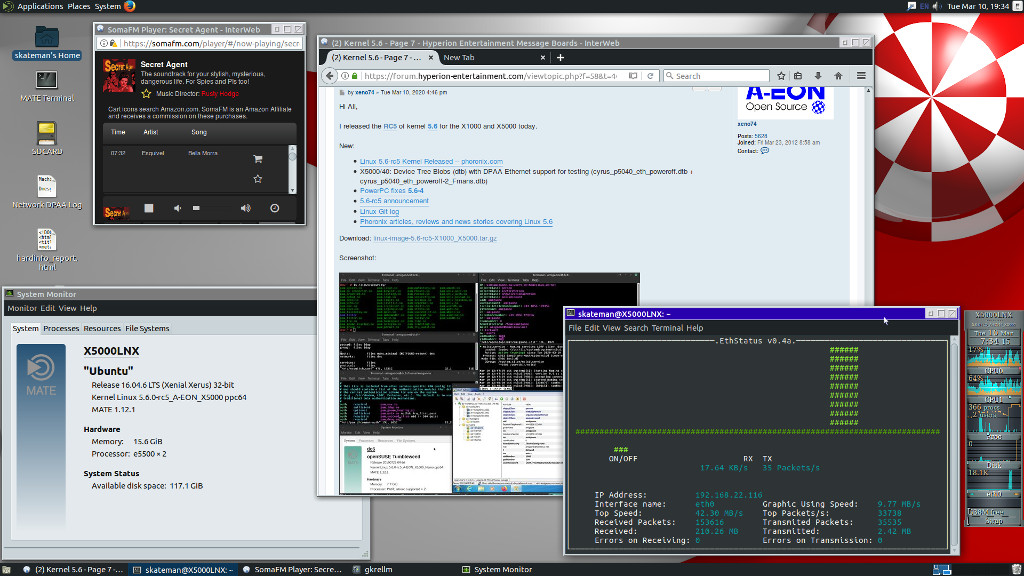Open the trash icon in bottom panel
1024x576 pixels.
pos(1017,569)
